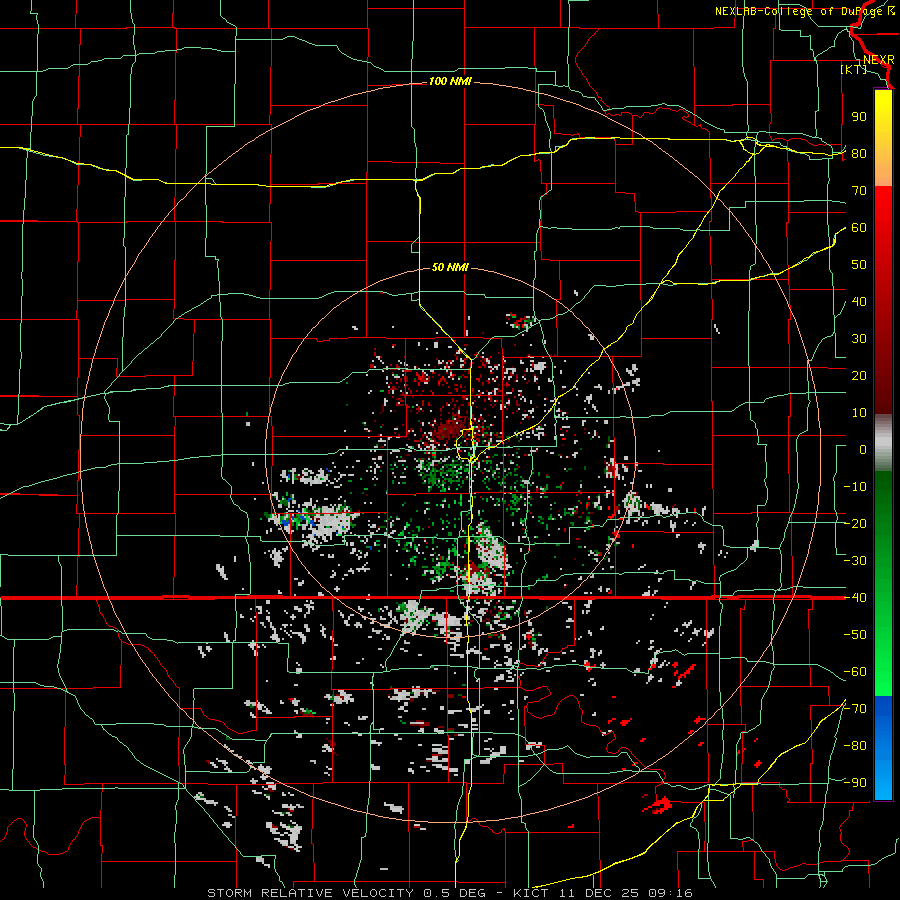900x900 pixels.
Task: Select the 0 value on velocity scale
Action: 863,450
